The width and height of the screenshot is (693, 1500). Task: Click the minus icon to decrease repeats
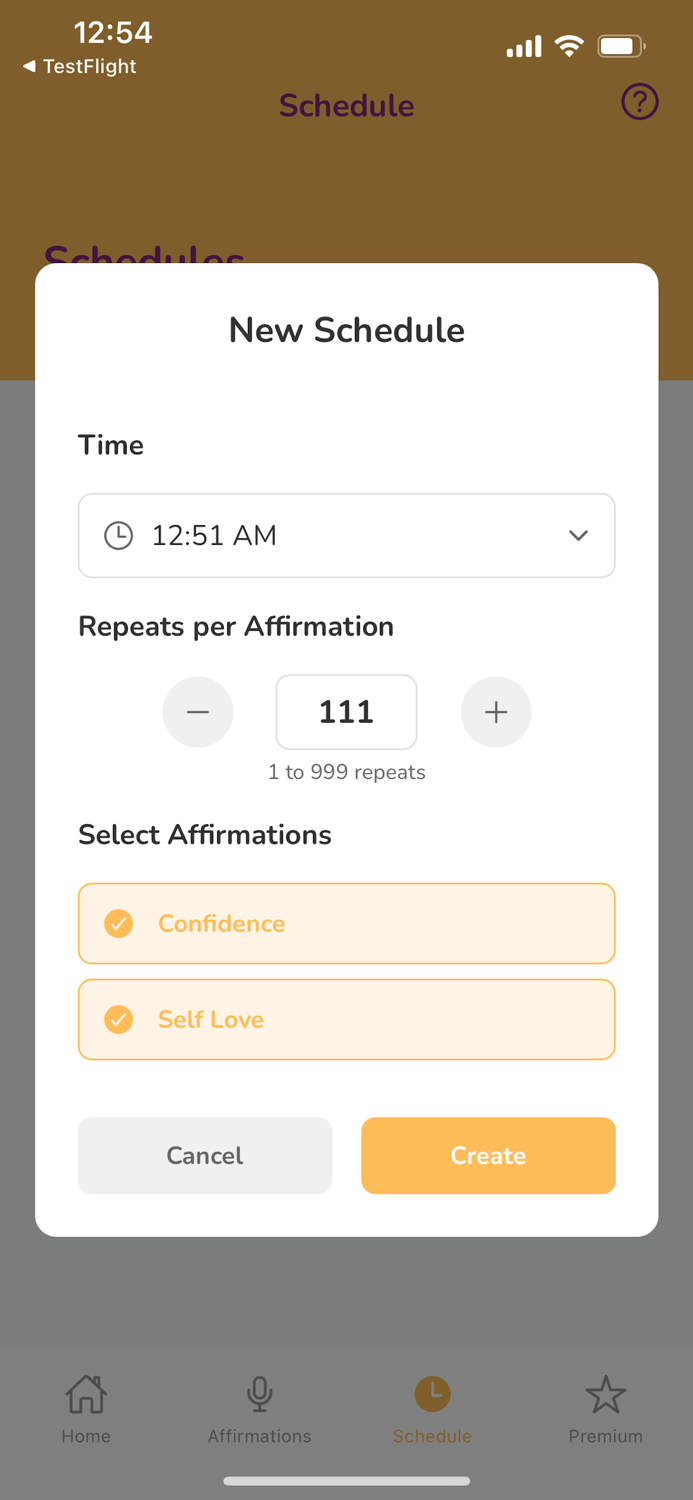coord(197,712)
